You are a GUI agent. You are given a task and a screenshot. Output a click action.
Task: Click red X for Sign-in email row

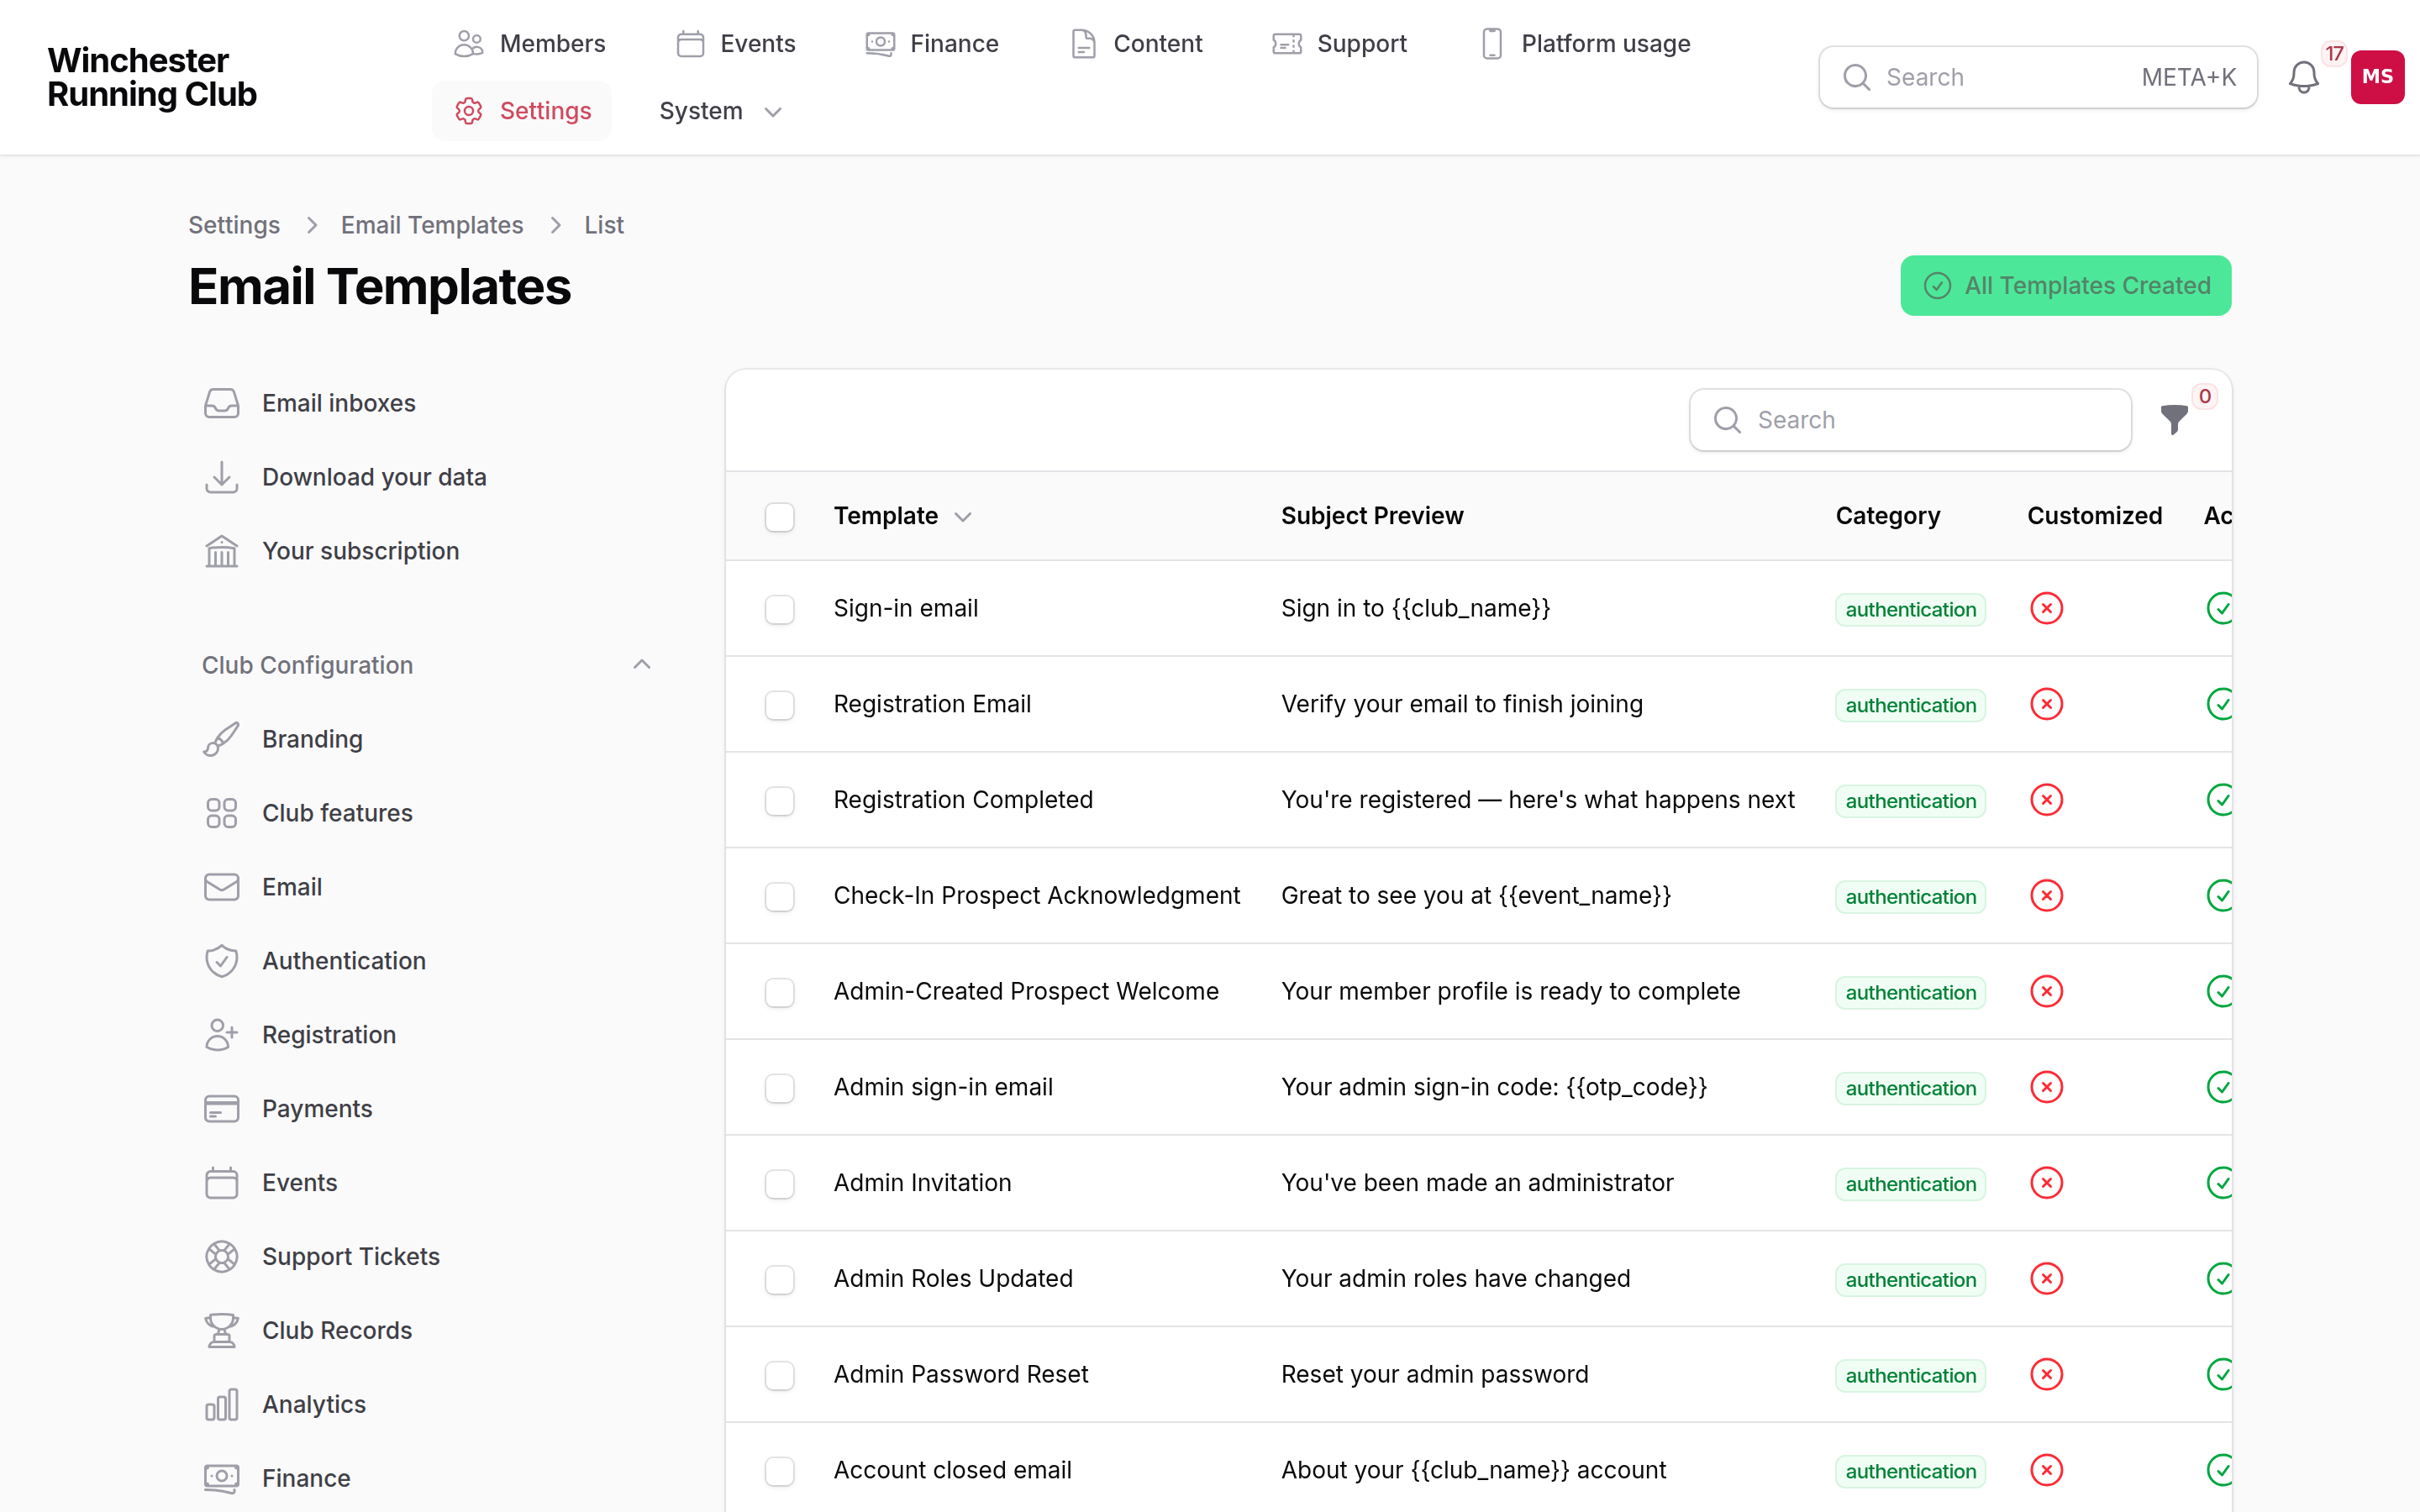click(x=2046, y=608)
